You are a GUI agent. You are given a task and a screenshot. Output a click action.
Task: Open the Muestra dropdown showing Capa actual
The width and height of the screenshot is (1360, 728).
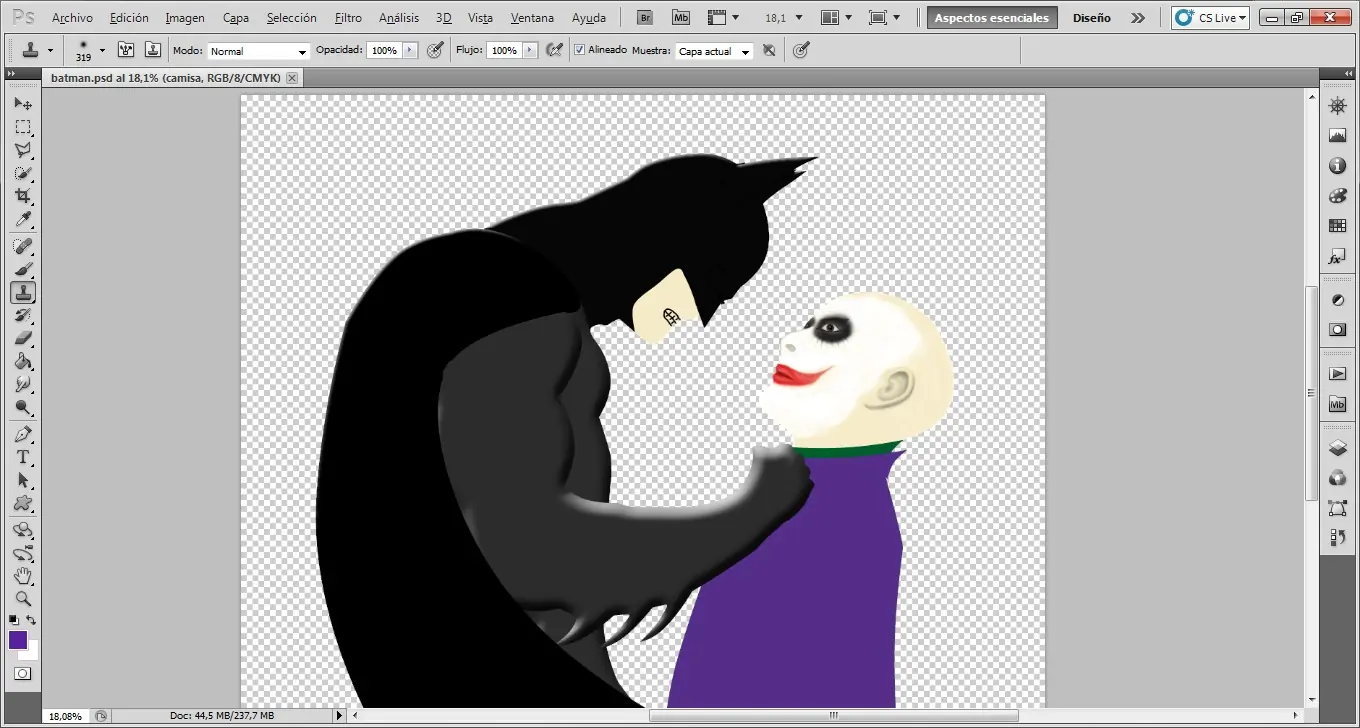click(x=714, y=50)
